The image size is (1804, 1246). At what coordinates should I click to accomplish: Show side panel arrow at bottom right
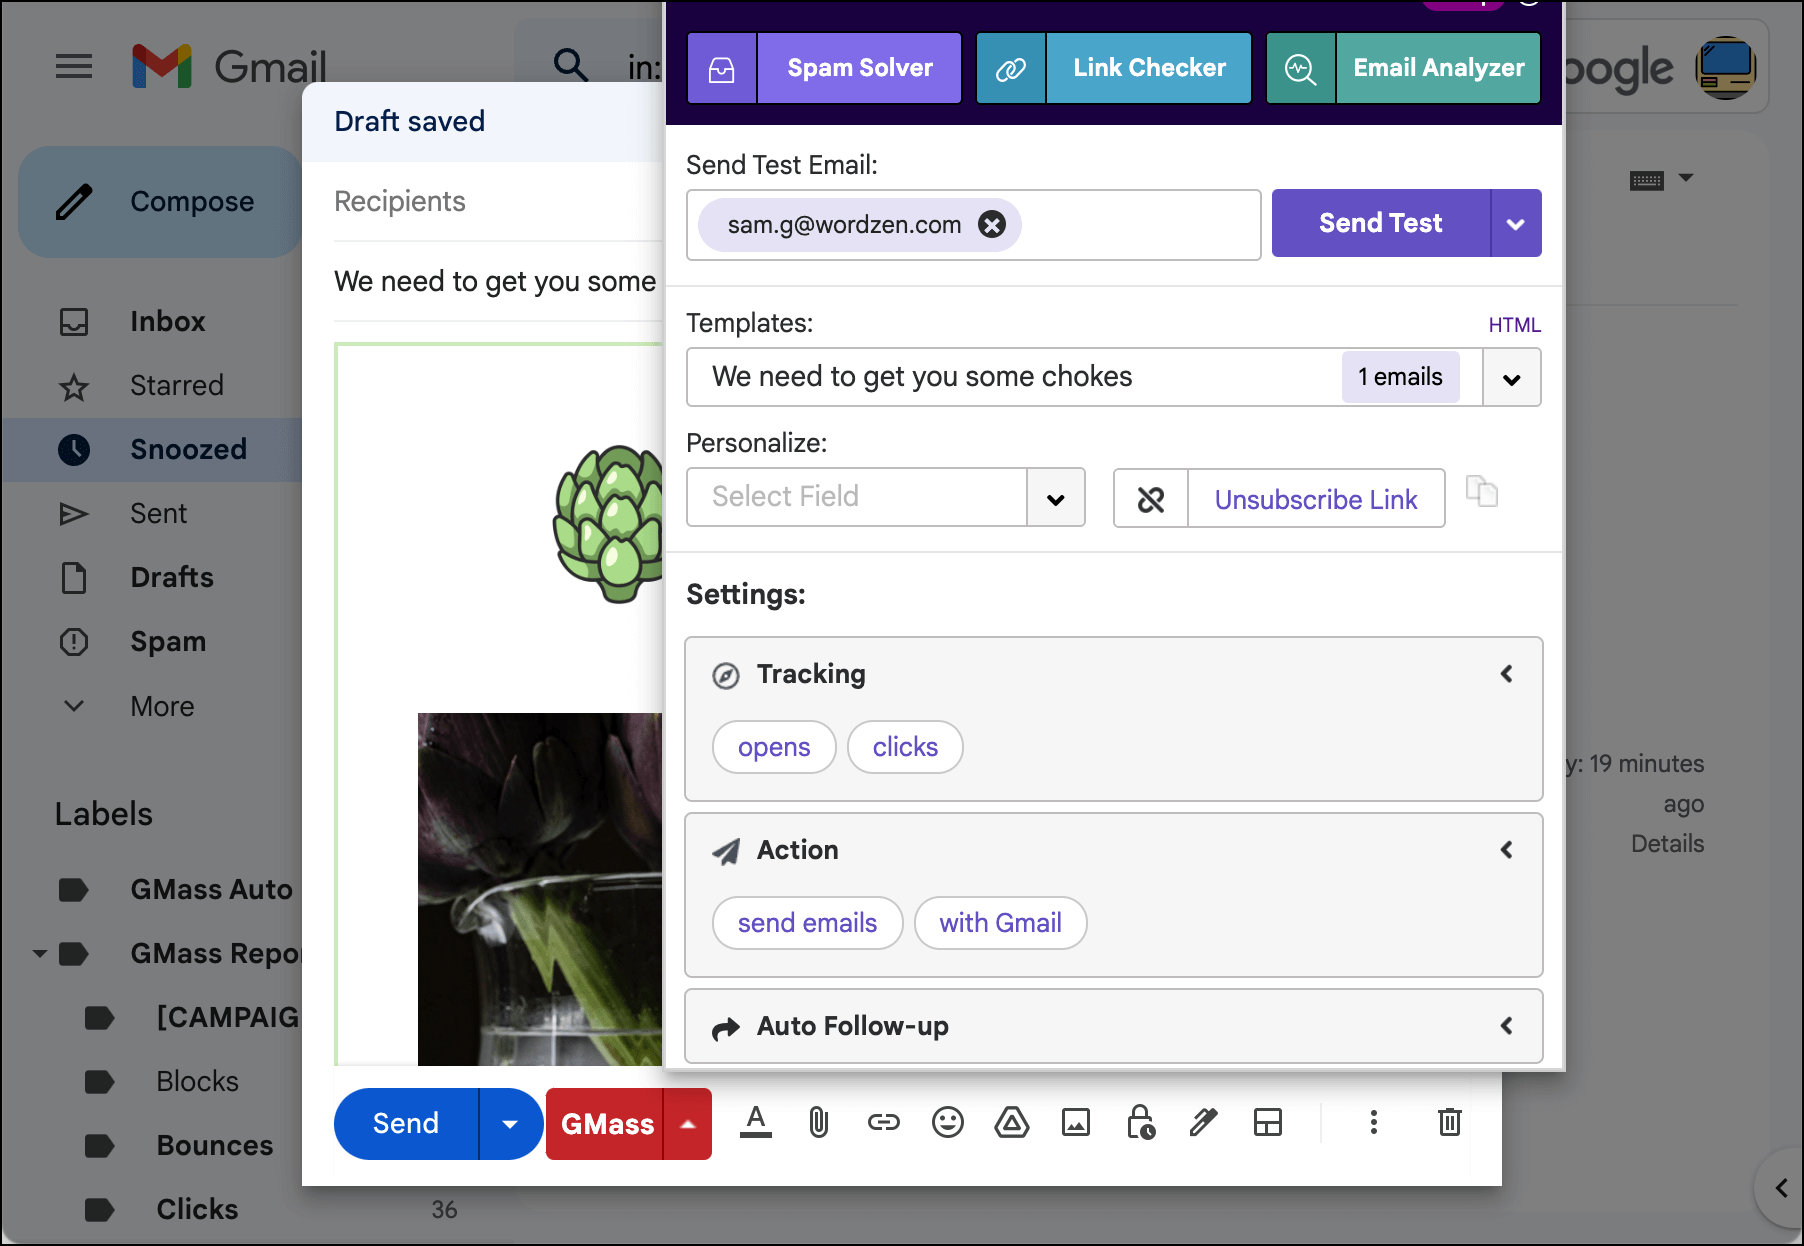click(x=1781, y=1188)
